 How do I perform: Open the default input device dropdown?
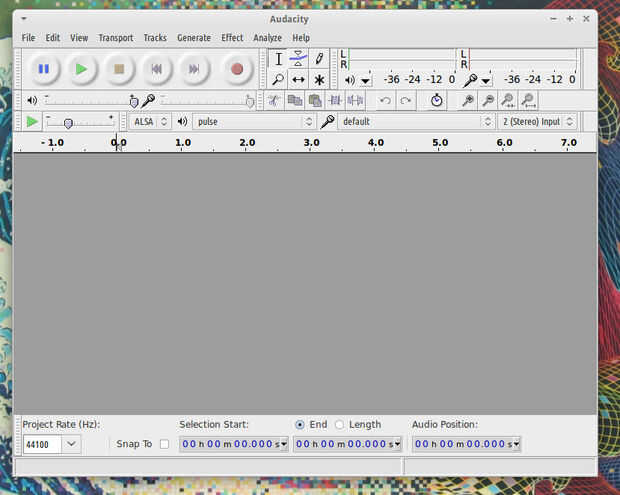pos(416,121)
